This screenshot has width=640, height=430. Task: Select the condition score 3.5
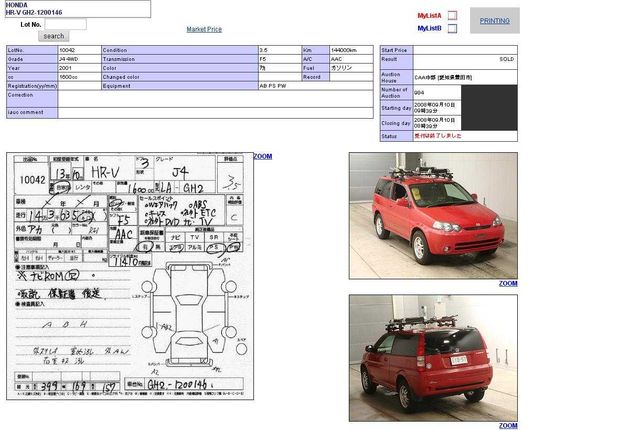click(x=264, y=50)
